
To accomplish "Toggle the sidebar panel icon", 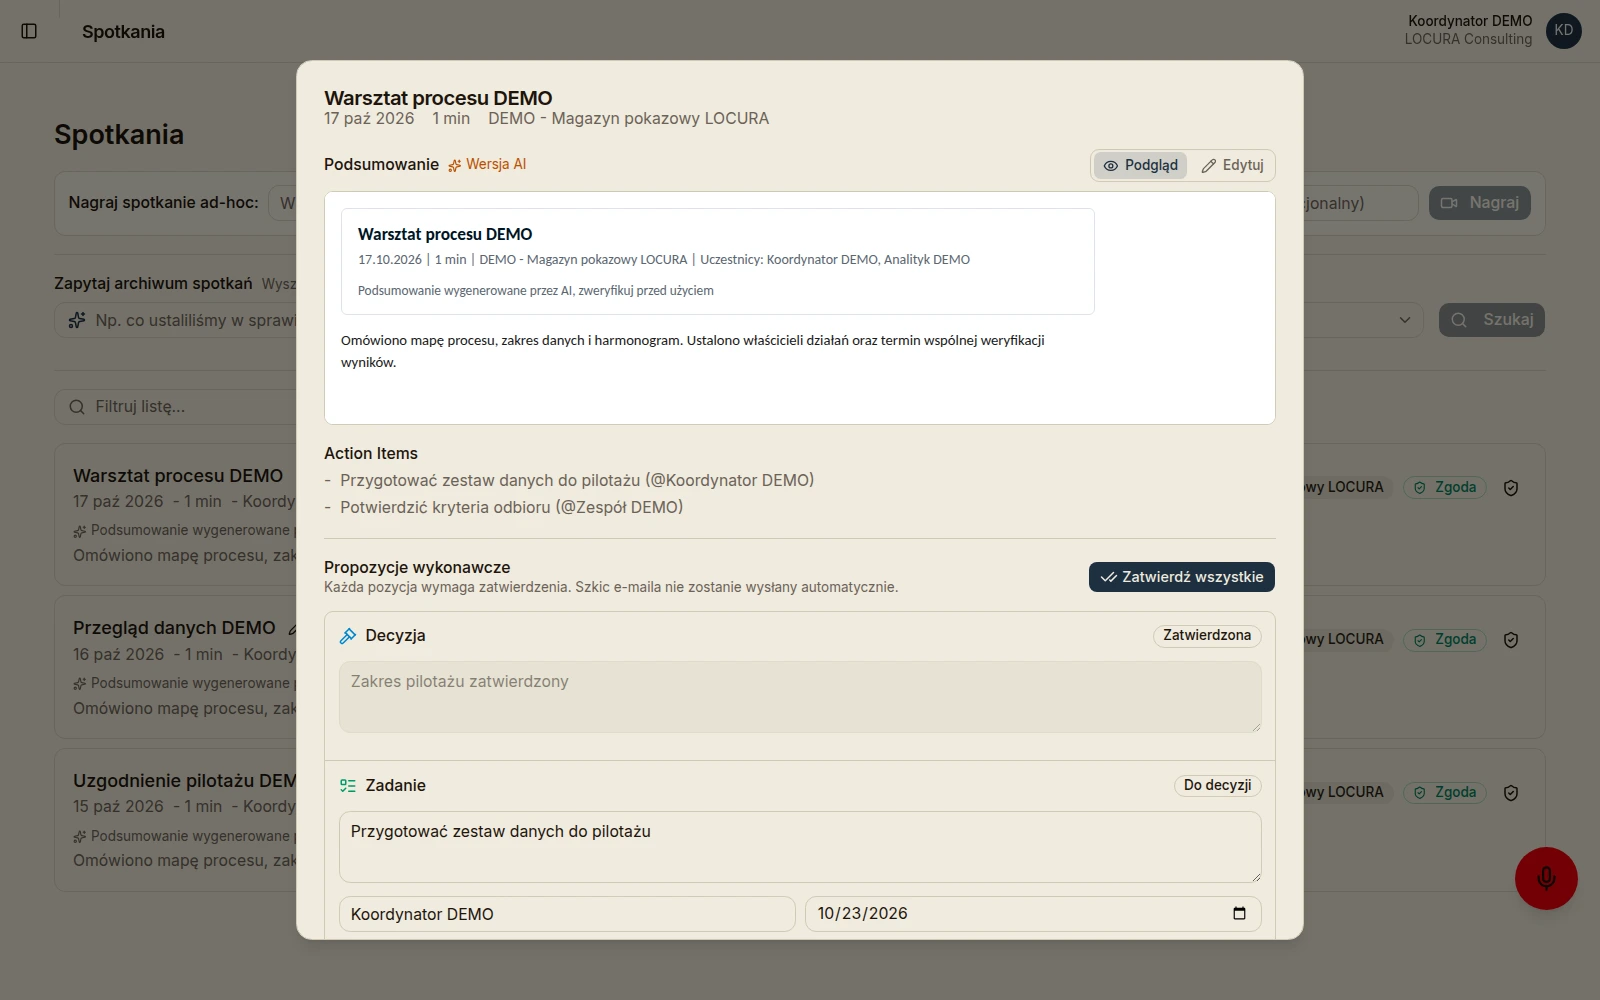I will point(29,31).
